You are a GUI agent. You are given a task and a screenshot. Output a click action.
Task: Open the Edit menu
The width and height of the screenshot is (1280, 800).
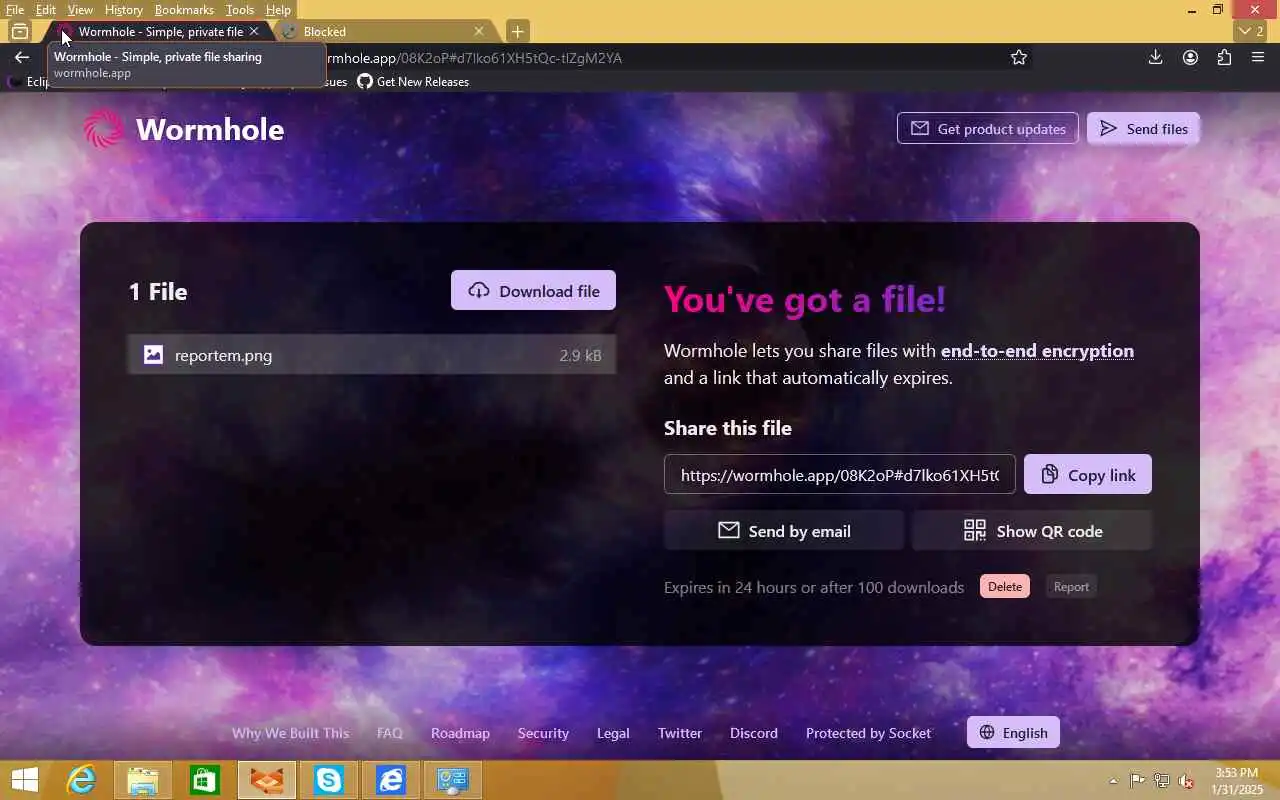pos(46,10)
